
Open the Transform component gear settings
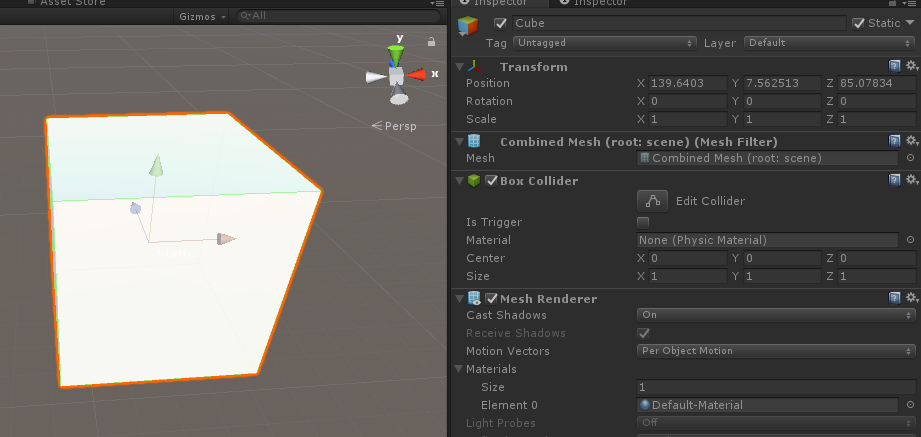click(x=910, y=66)
